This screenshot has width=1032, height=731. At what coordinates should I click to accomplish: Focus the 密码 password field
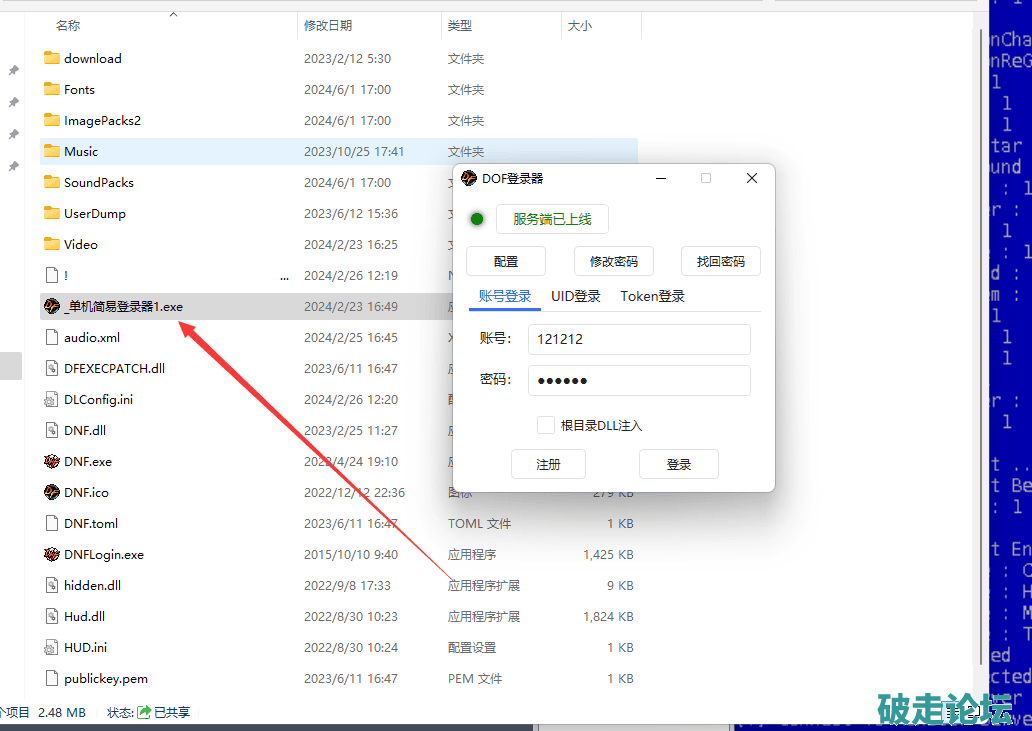tap(638, 381)
